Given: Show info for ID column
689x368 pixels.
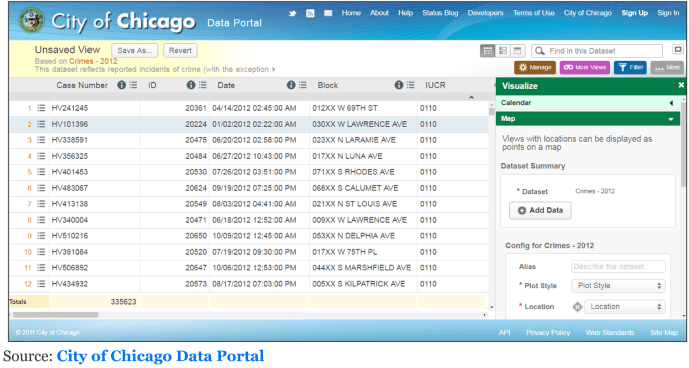Looking at the screenshot, I should 191,85.
